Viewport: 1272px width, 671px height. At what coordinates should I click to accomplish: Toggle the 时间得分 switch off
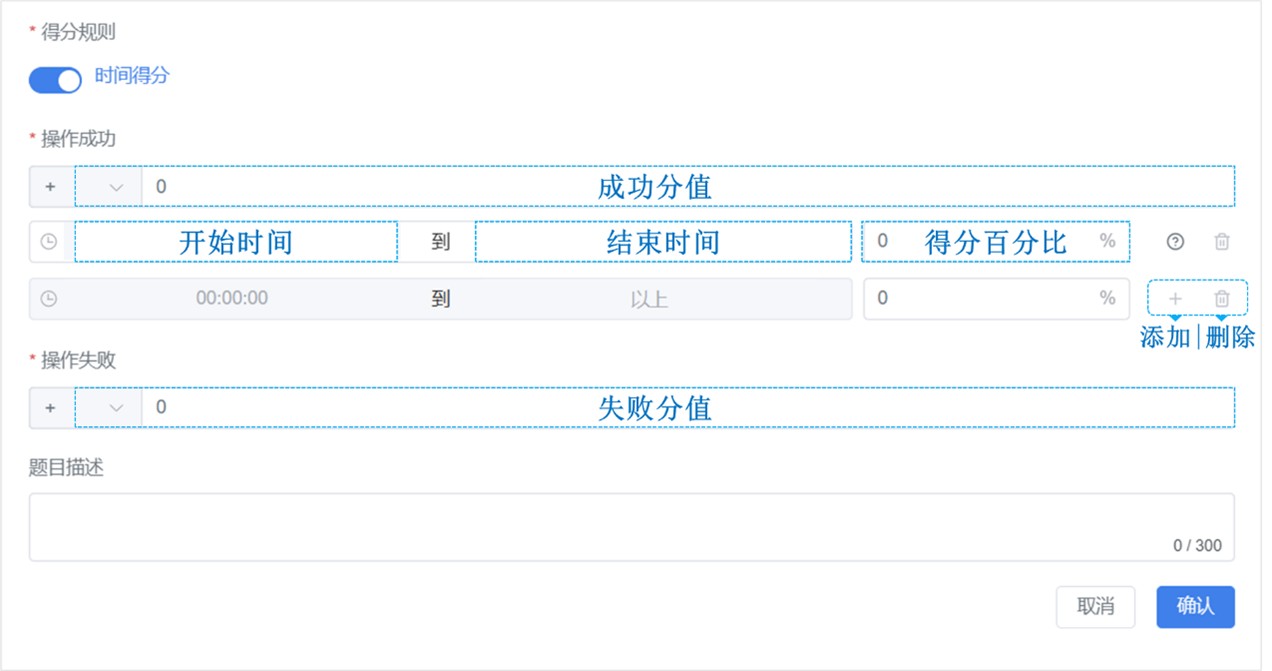tap(55, 81)
